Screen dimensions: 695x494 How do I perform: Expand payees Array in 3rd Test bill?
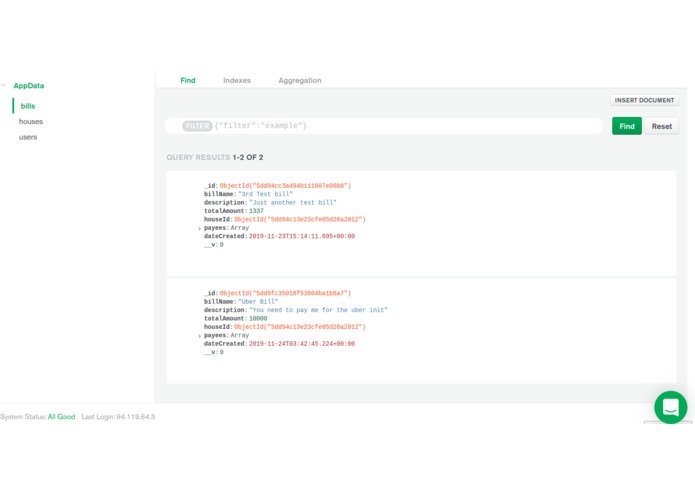[x=199, y=228]
